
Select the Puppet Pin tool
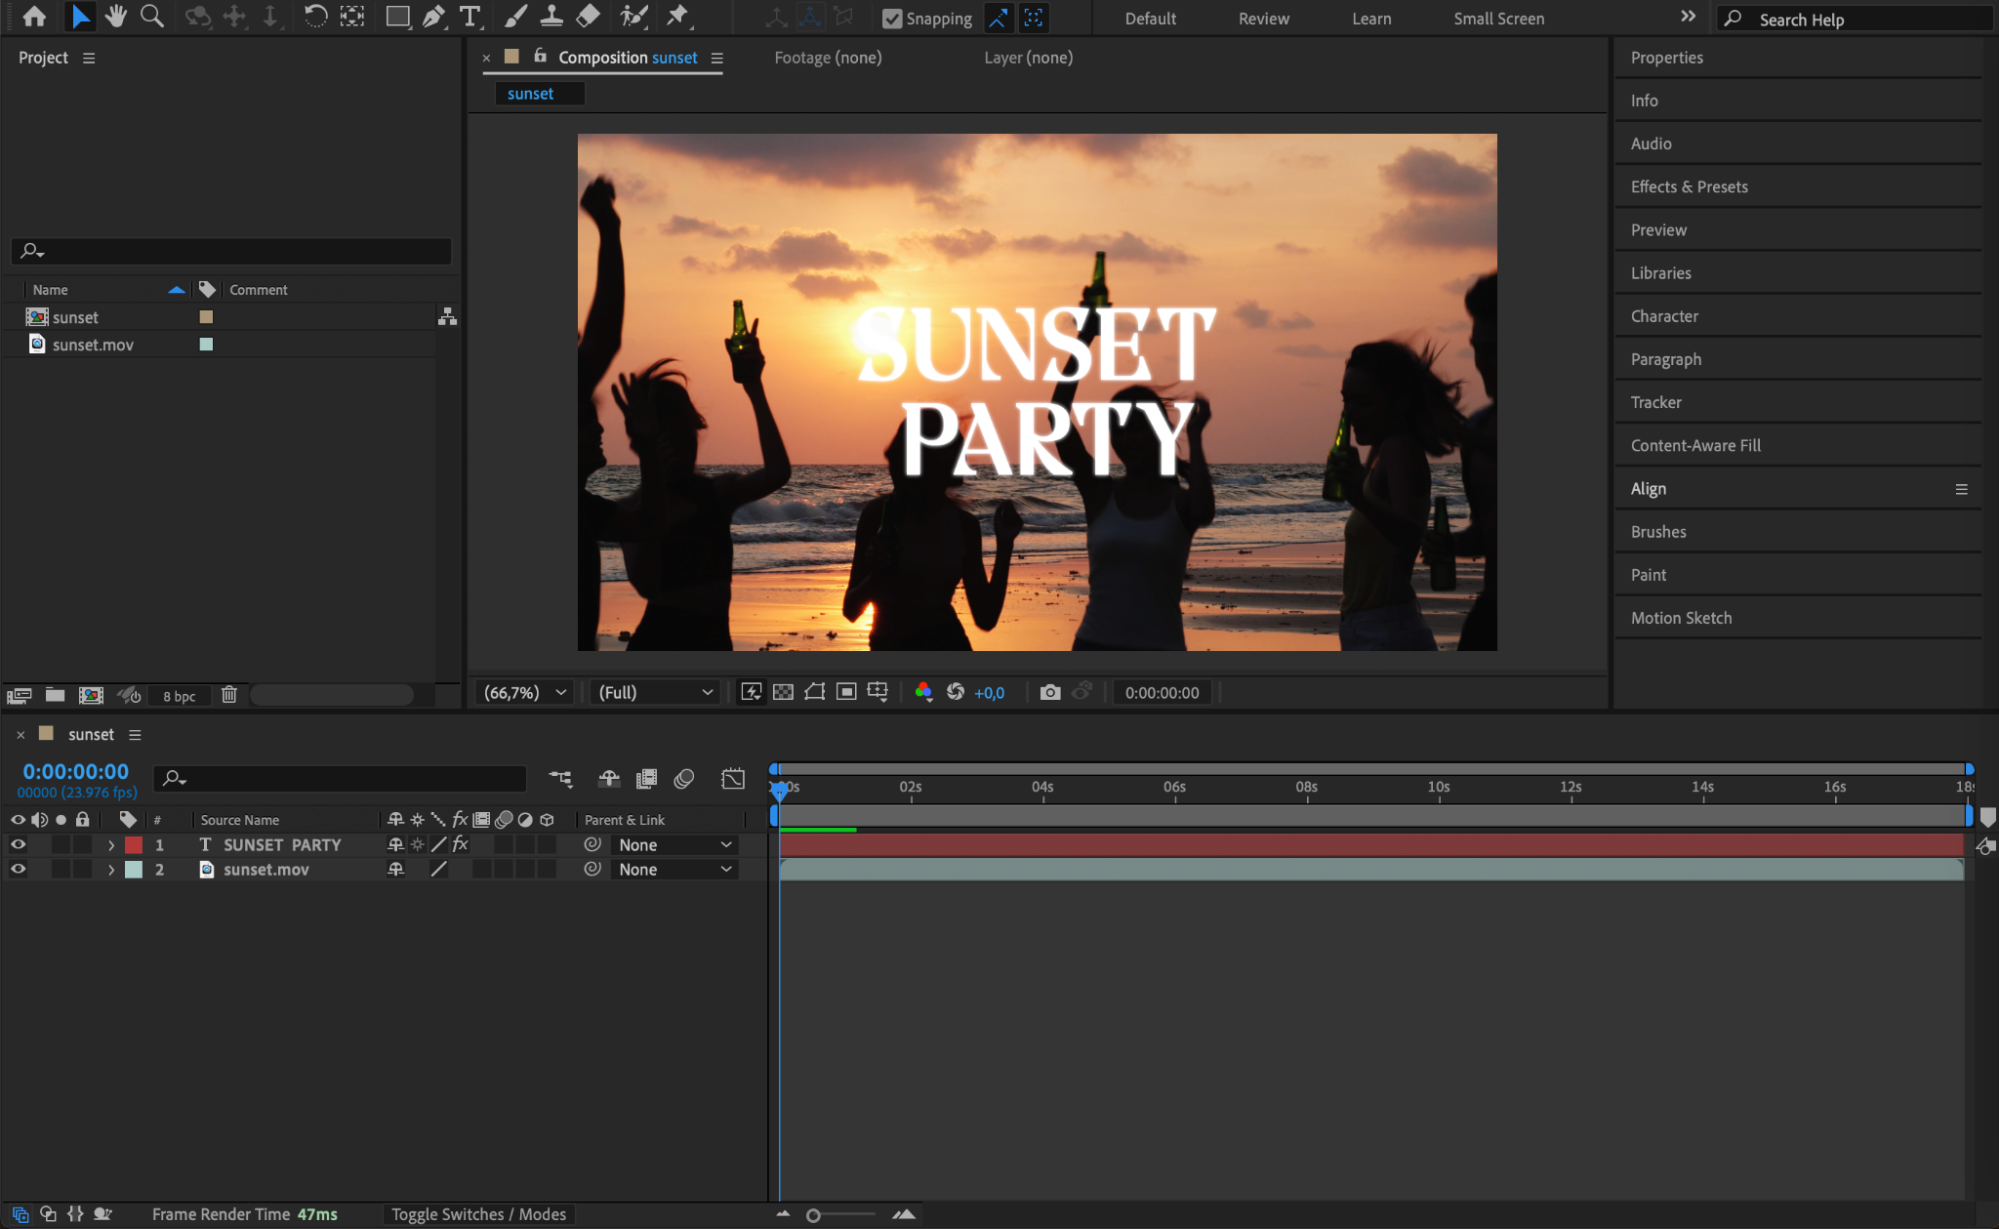click(678, 16)
